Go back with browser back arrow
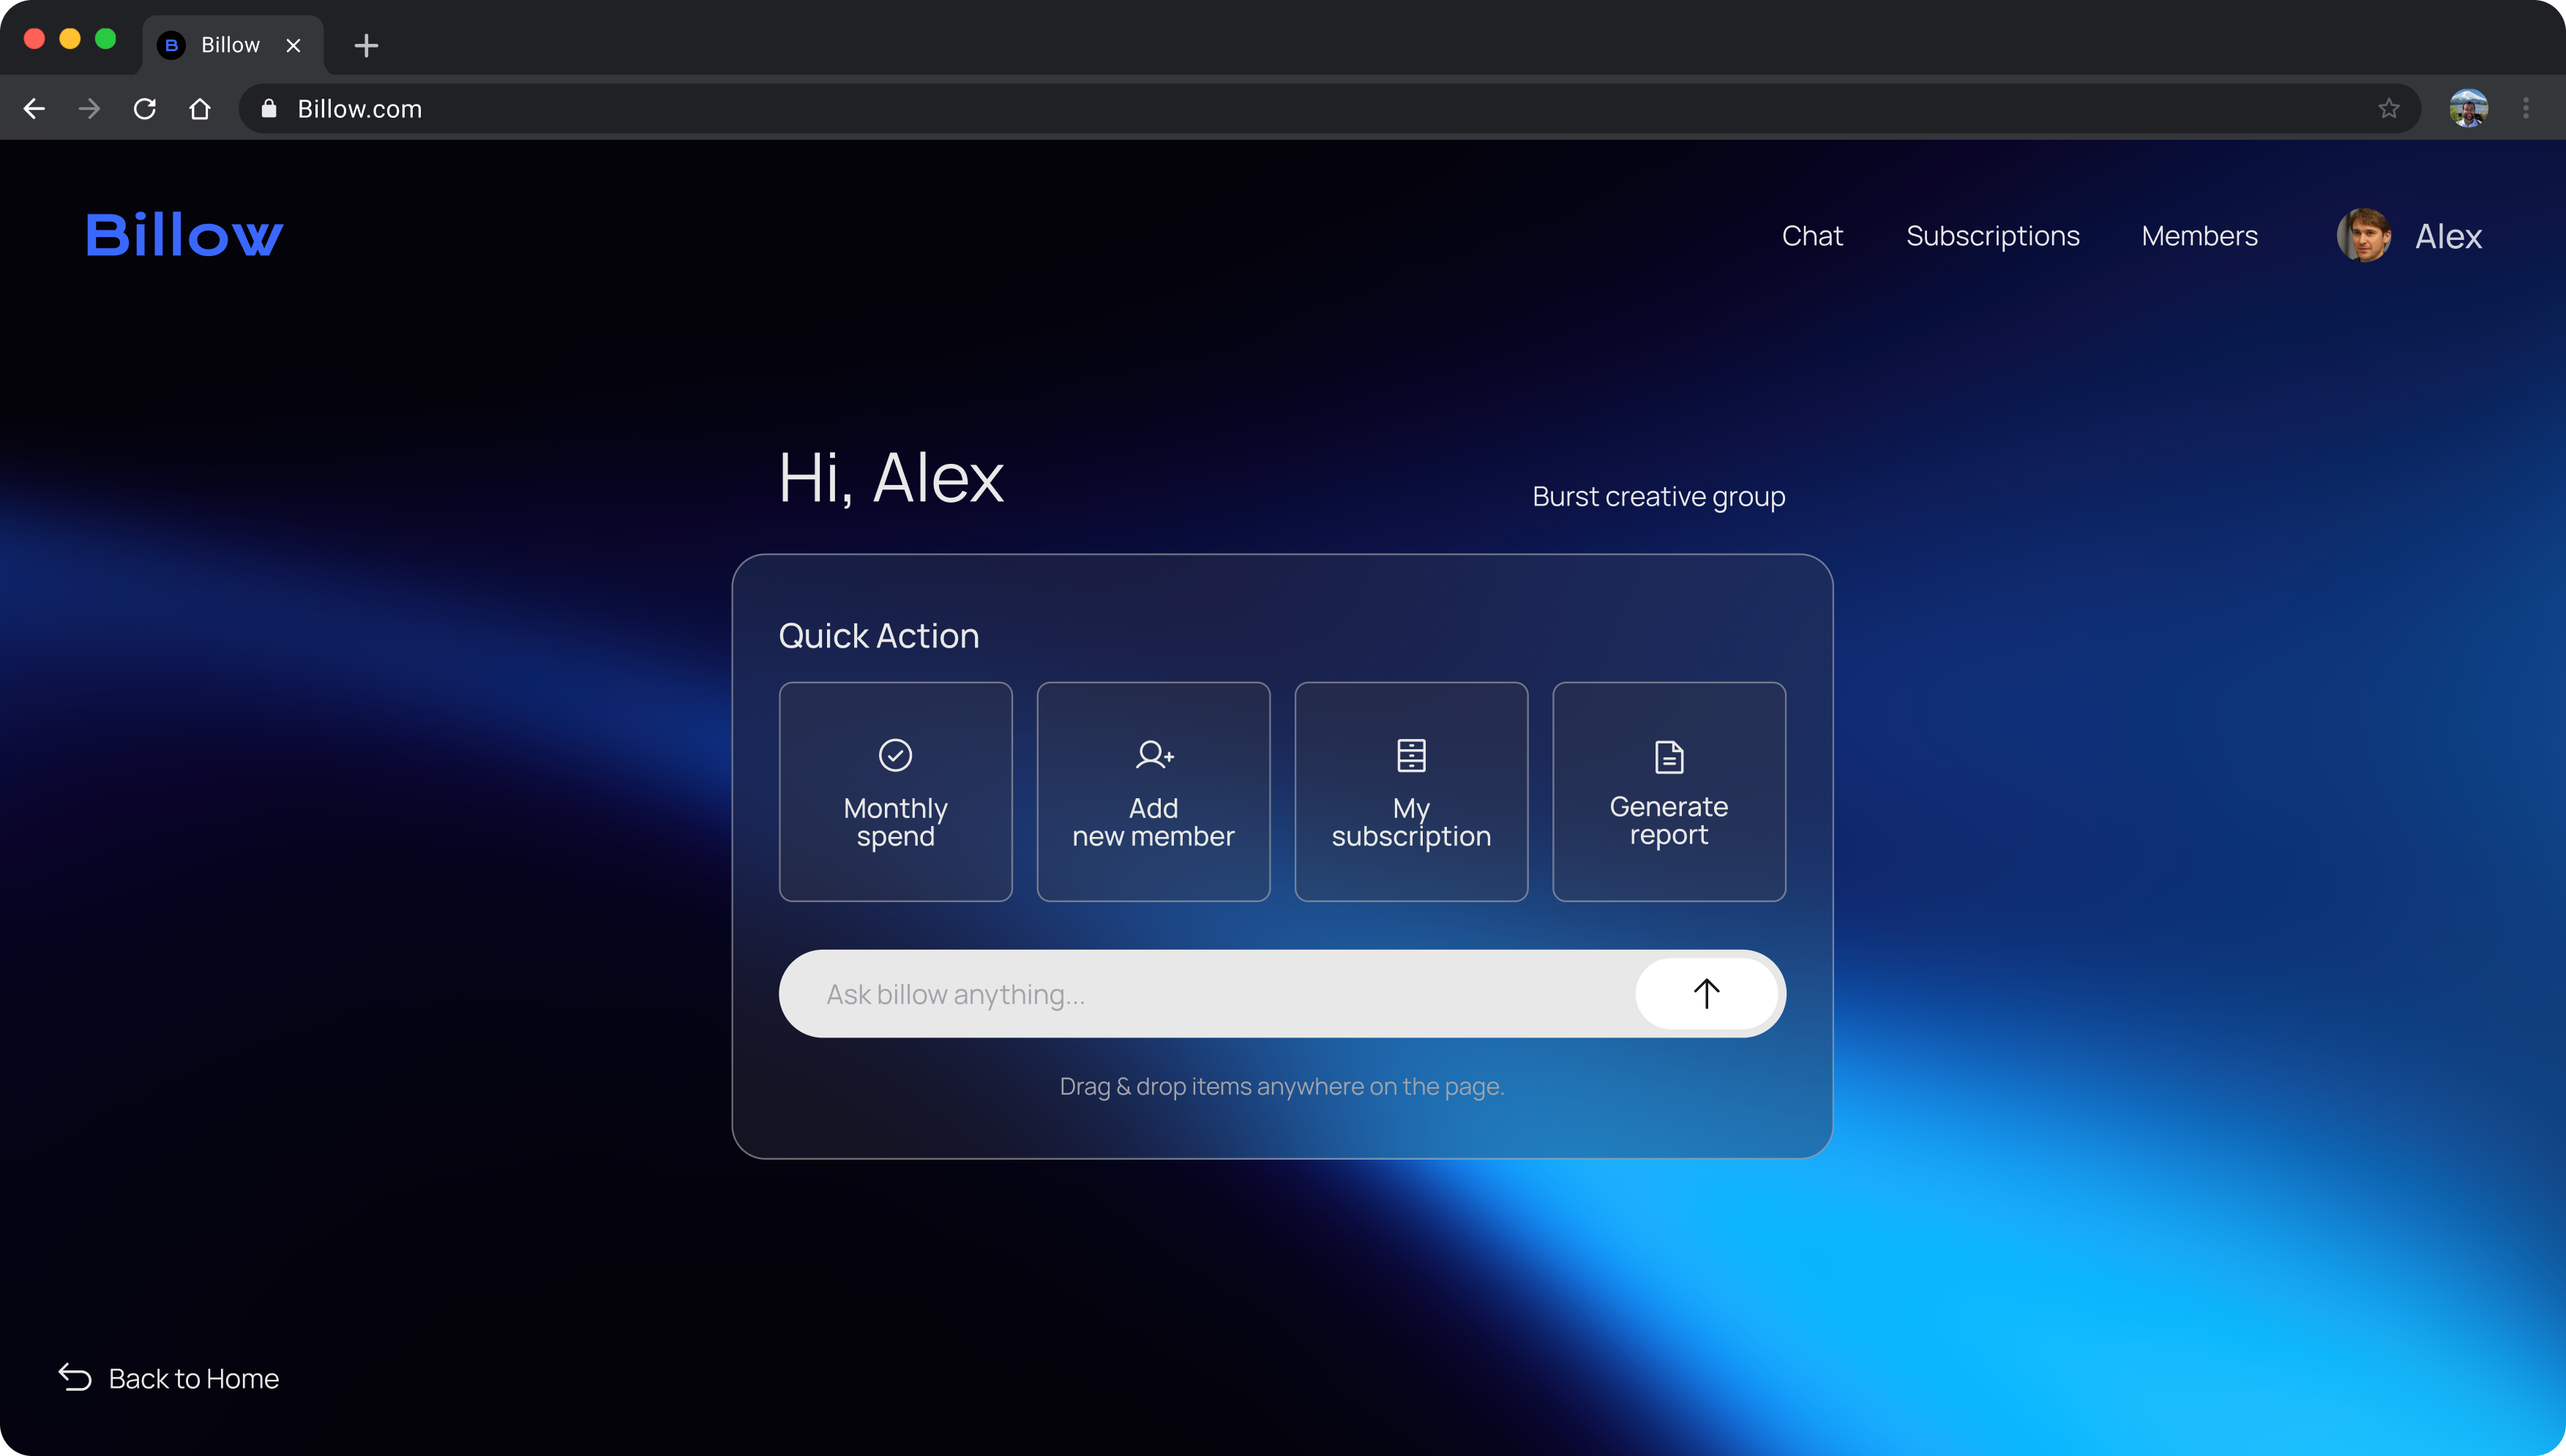This screenshot has width=2566, height=1456. tap(34, 108)
